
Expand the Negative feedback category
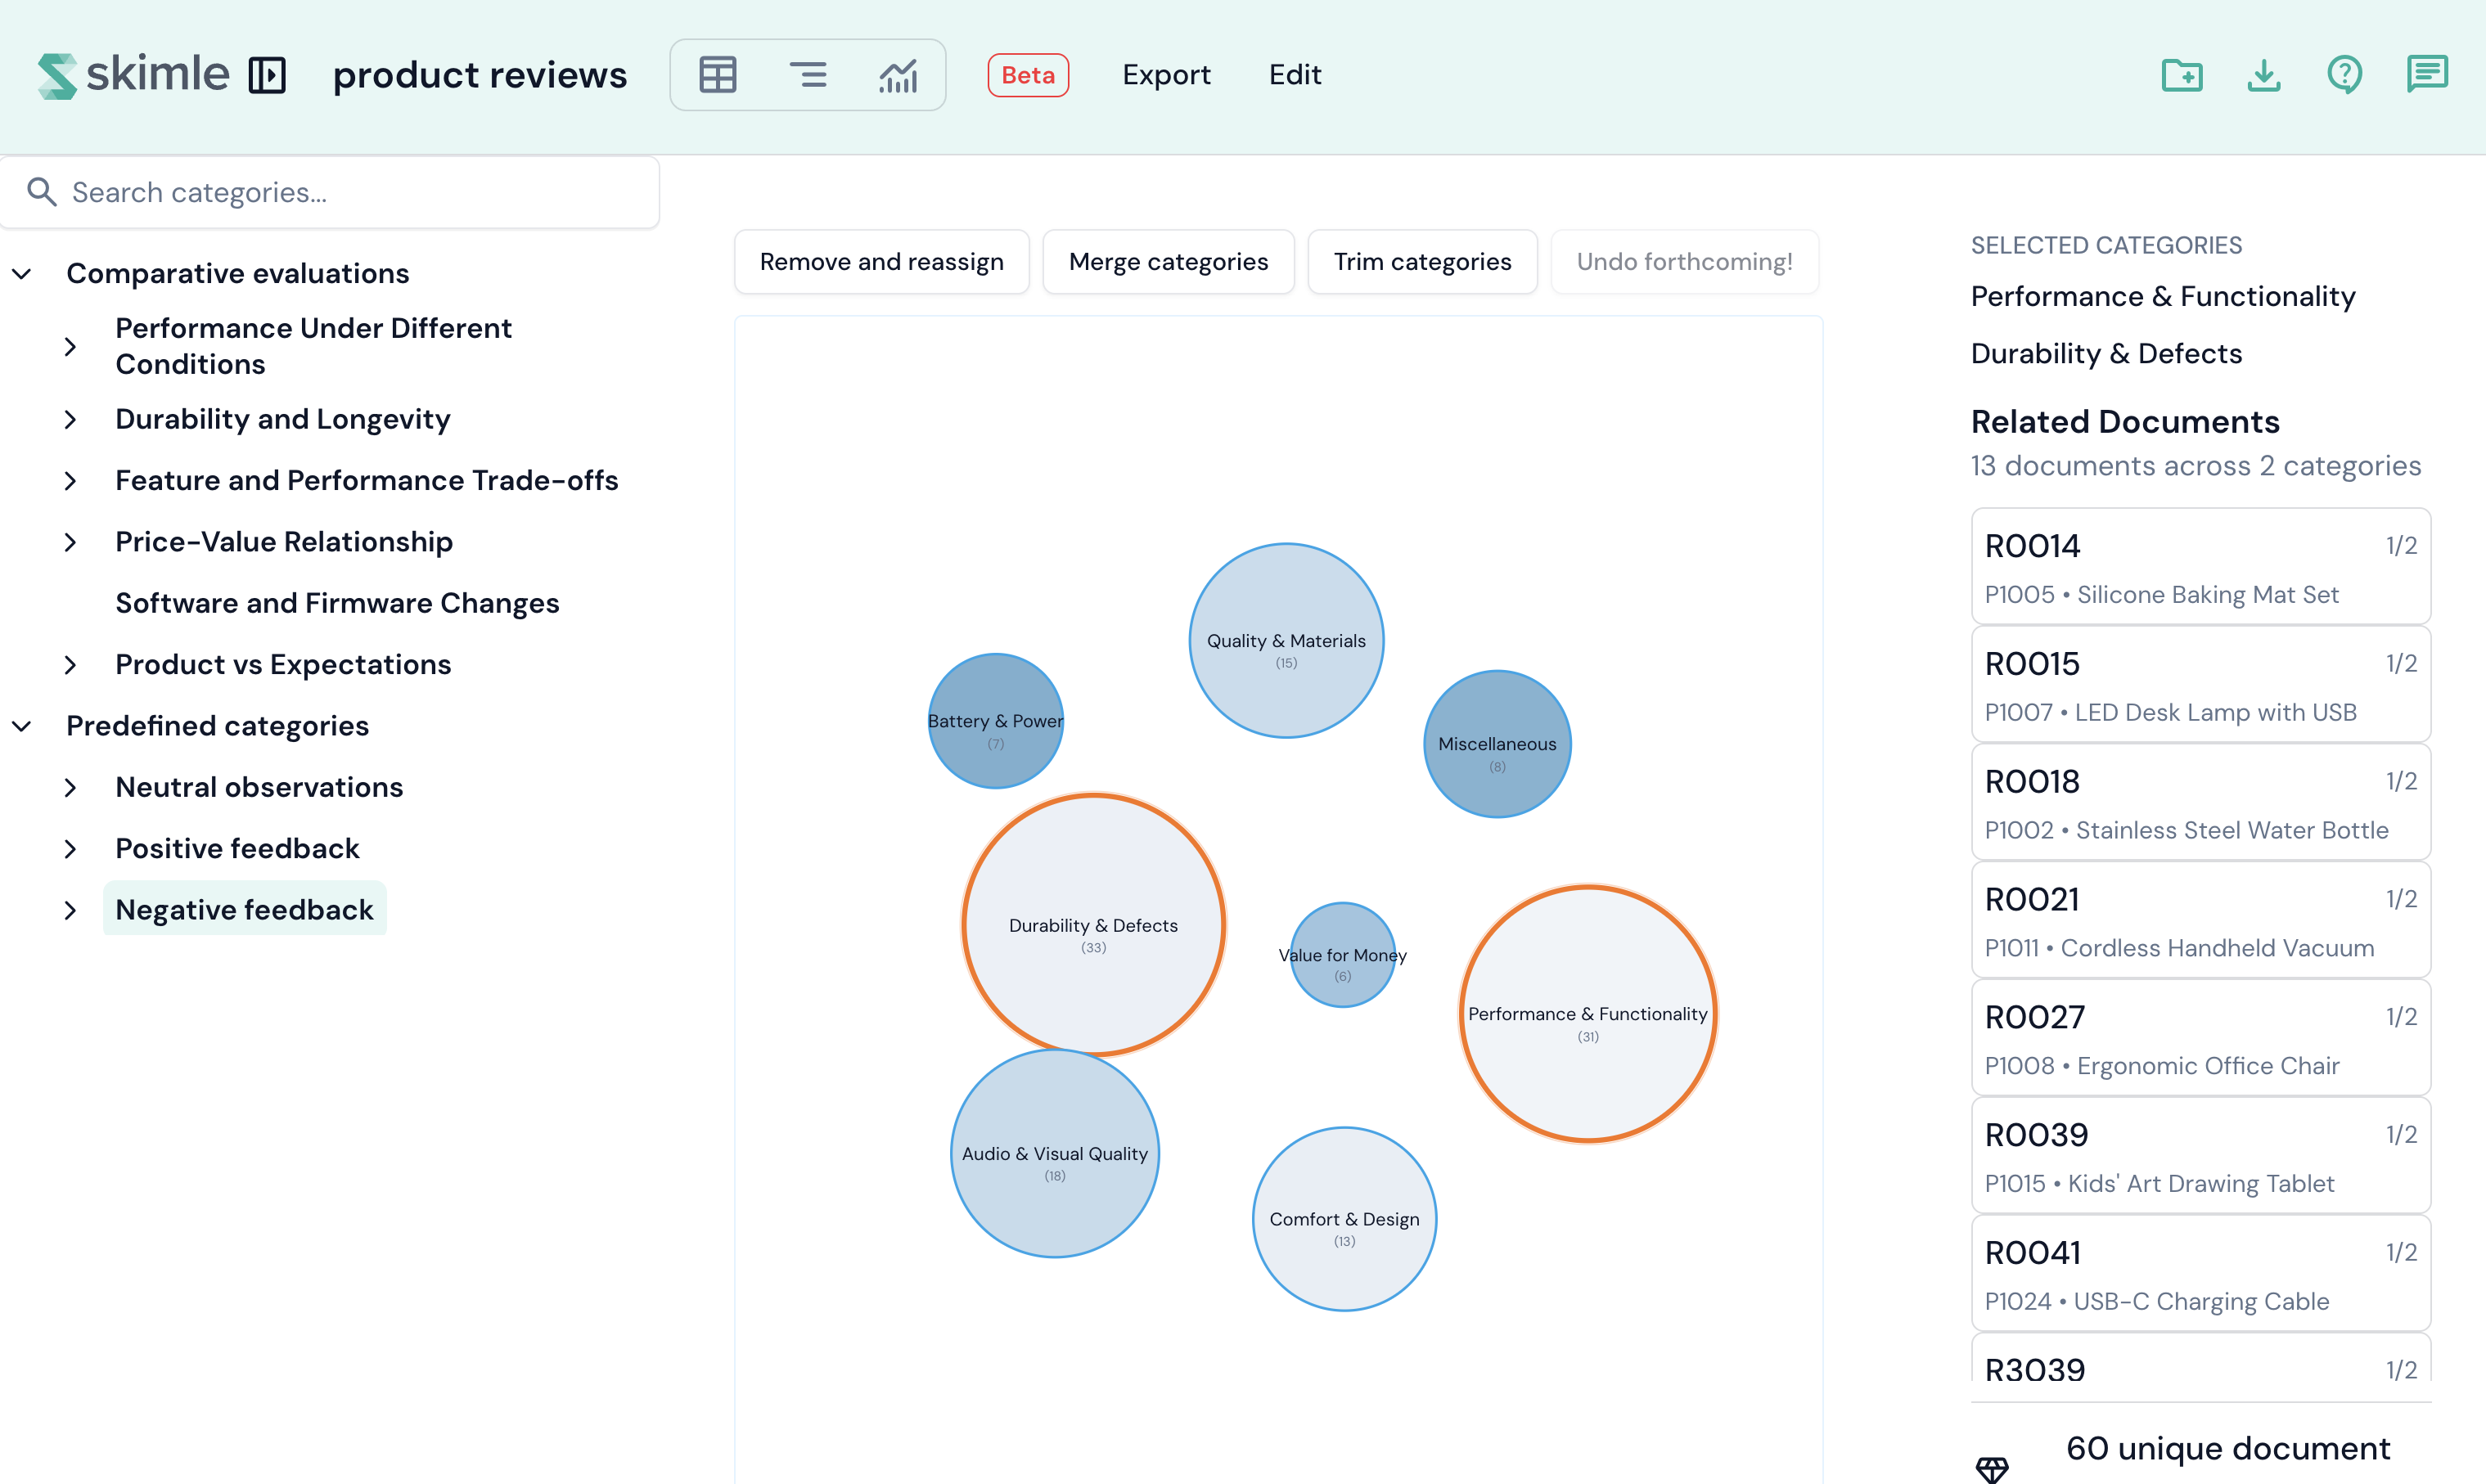pyautogui.click(x=70, y=910)
